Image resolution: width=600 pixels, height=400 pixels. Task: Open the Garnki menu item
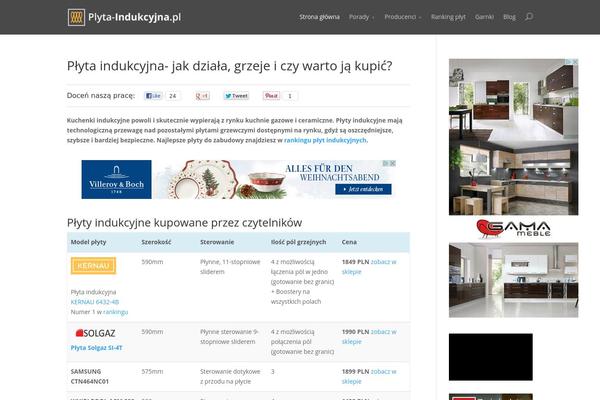coord(484,17)
